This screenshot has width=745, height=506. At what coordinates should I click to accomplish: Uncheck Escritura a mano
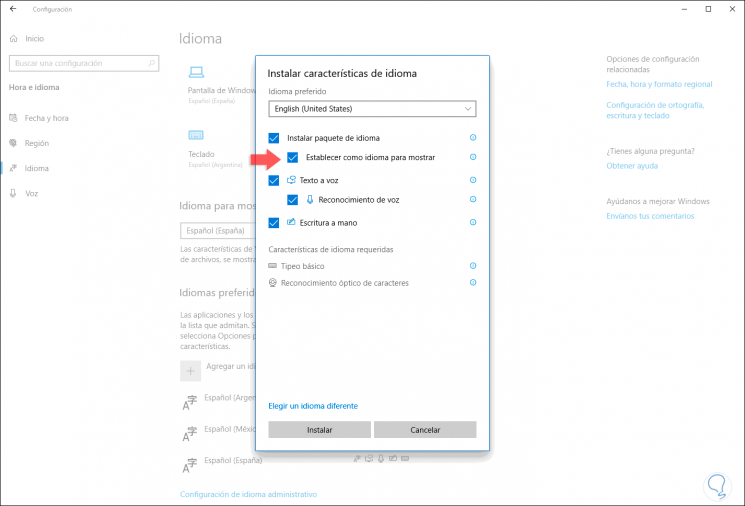274,223
